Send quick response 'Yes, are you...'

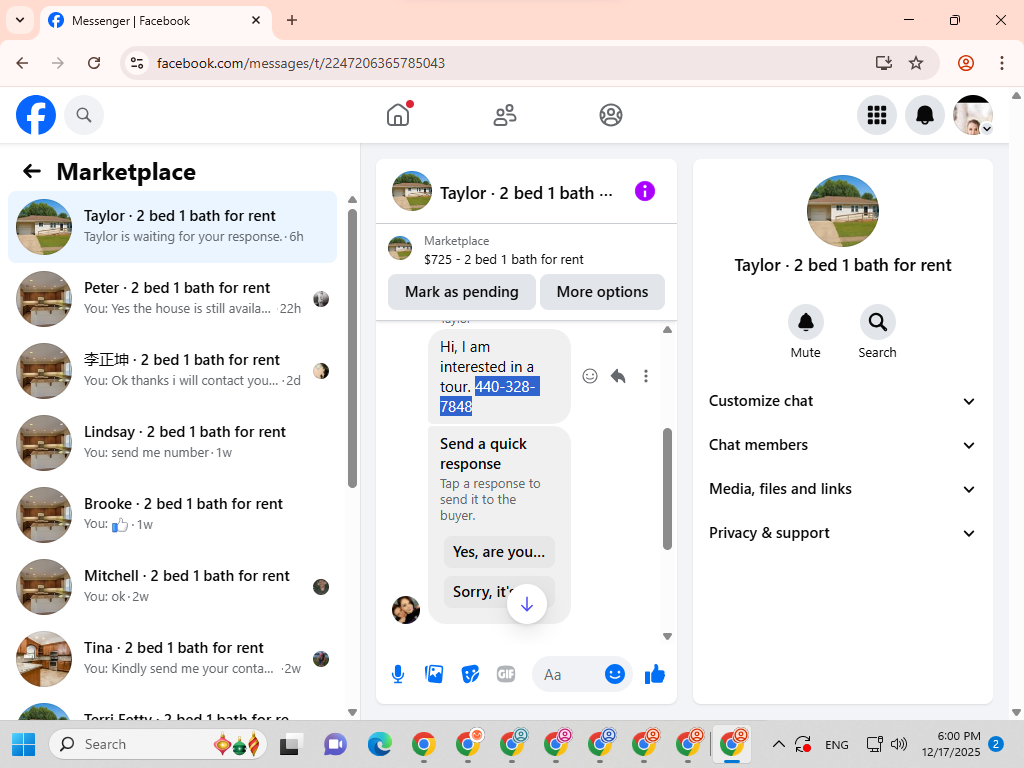pos(499,552)
